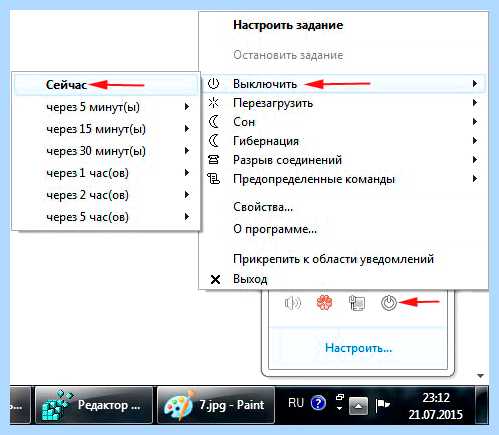The width and height of the screenshot is (499, 435).
Task: Select через 5 минут(ы) submenu item
Action: [x=106, y=107]
